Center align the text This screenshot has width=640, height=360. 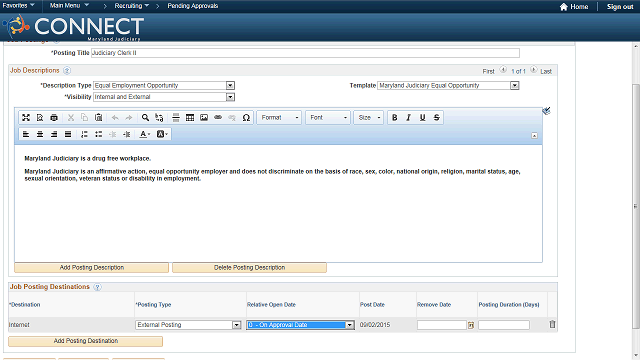40,134
